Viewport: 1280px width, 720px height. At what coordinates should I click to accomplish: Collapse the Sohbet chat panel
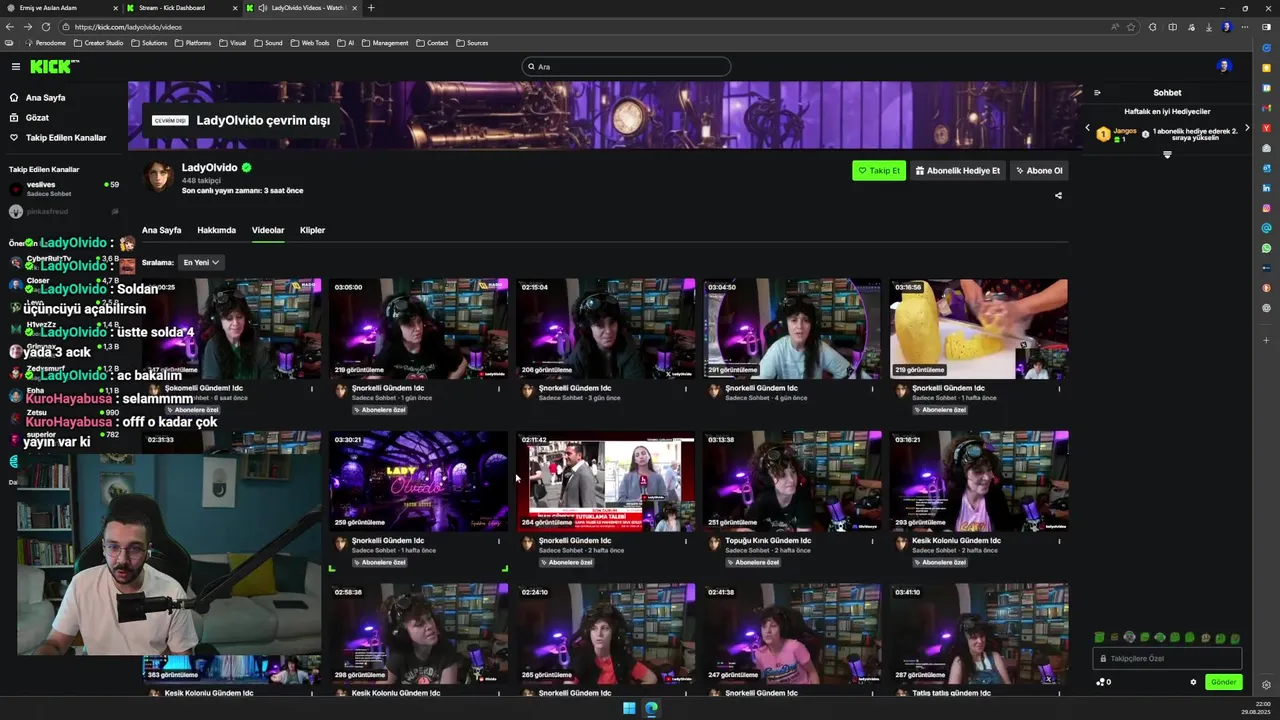1097,93
